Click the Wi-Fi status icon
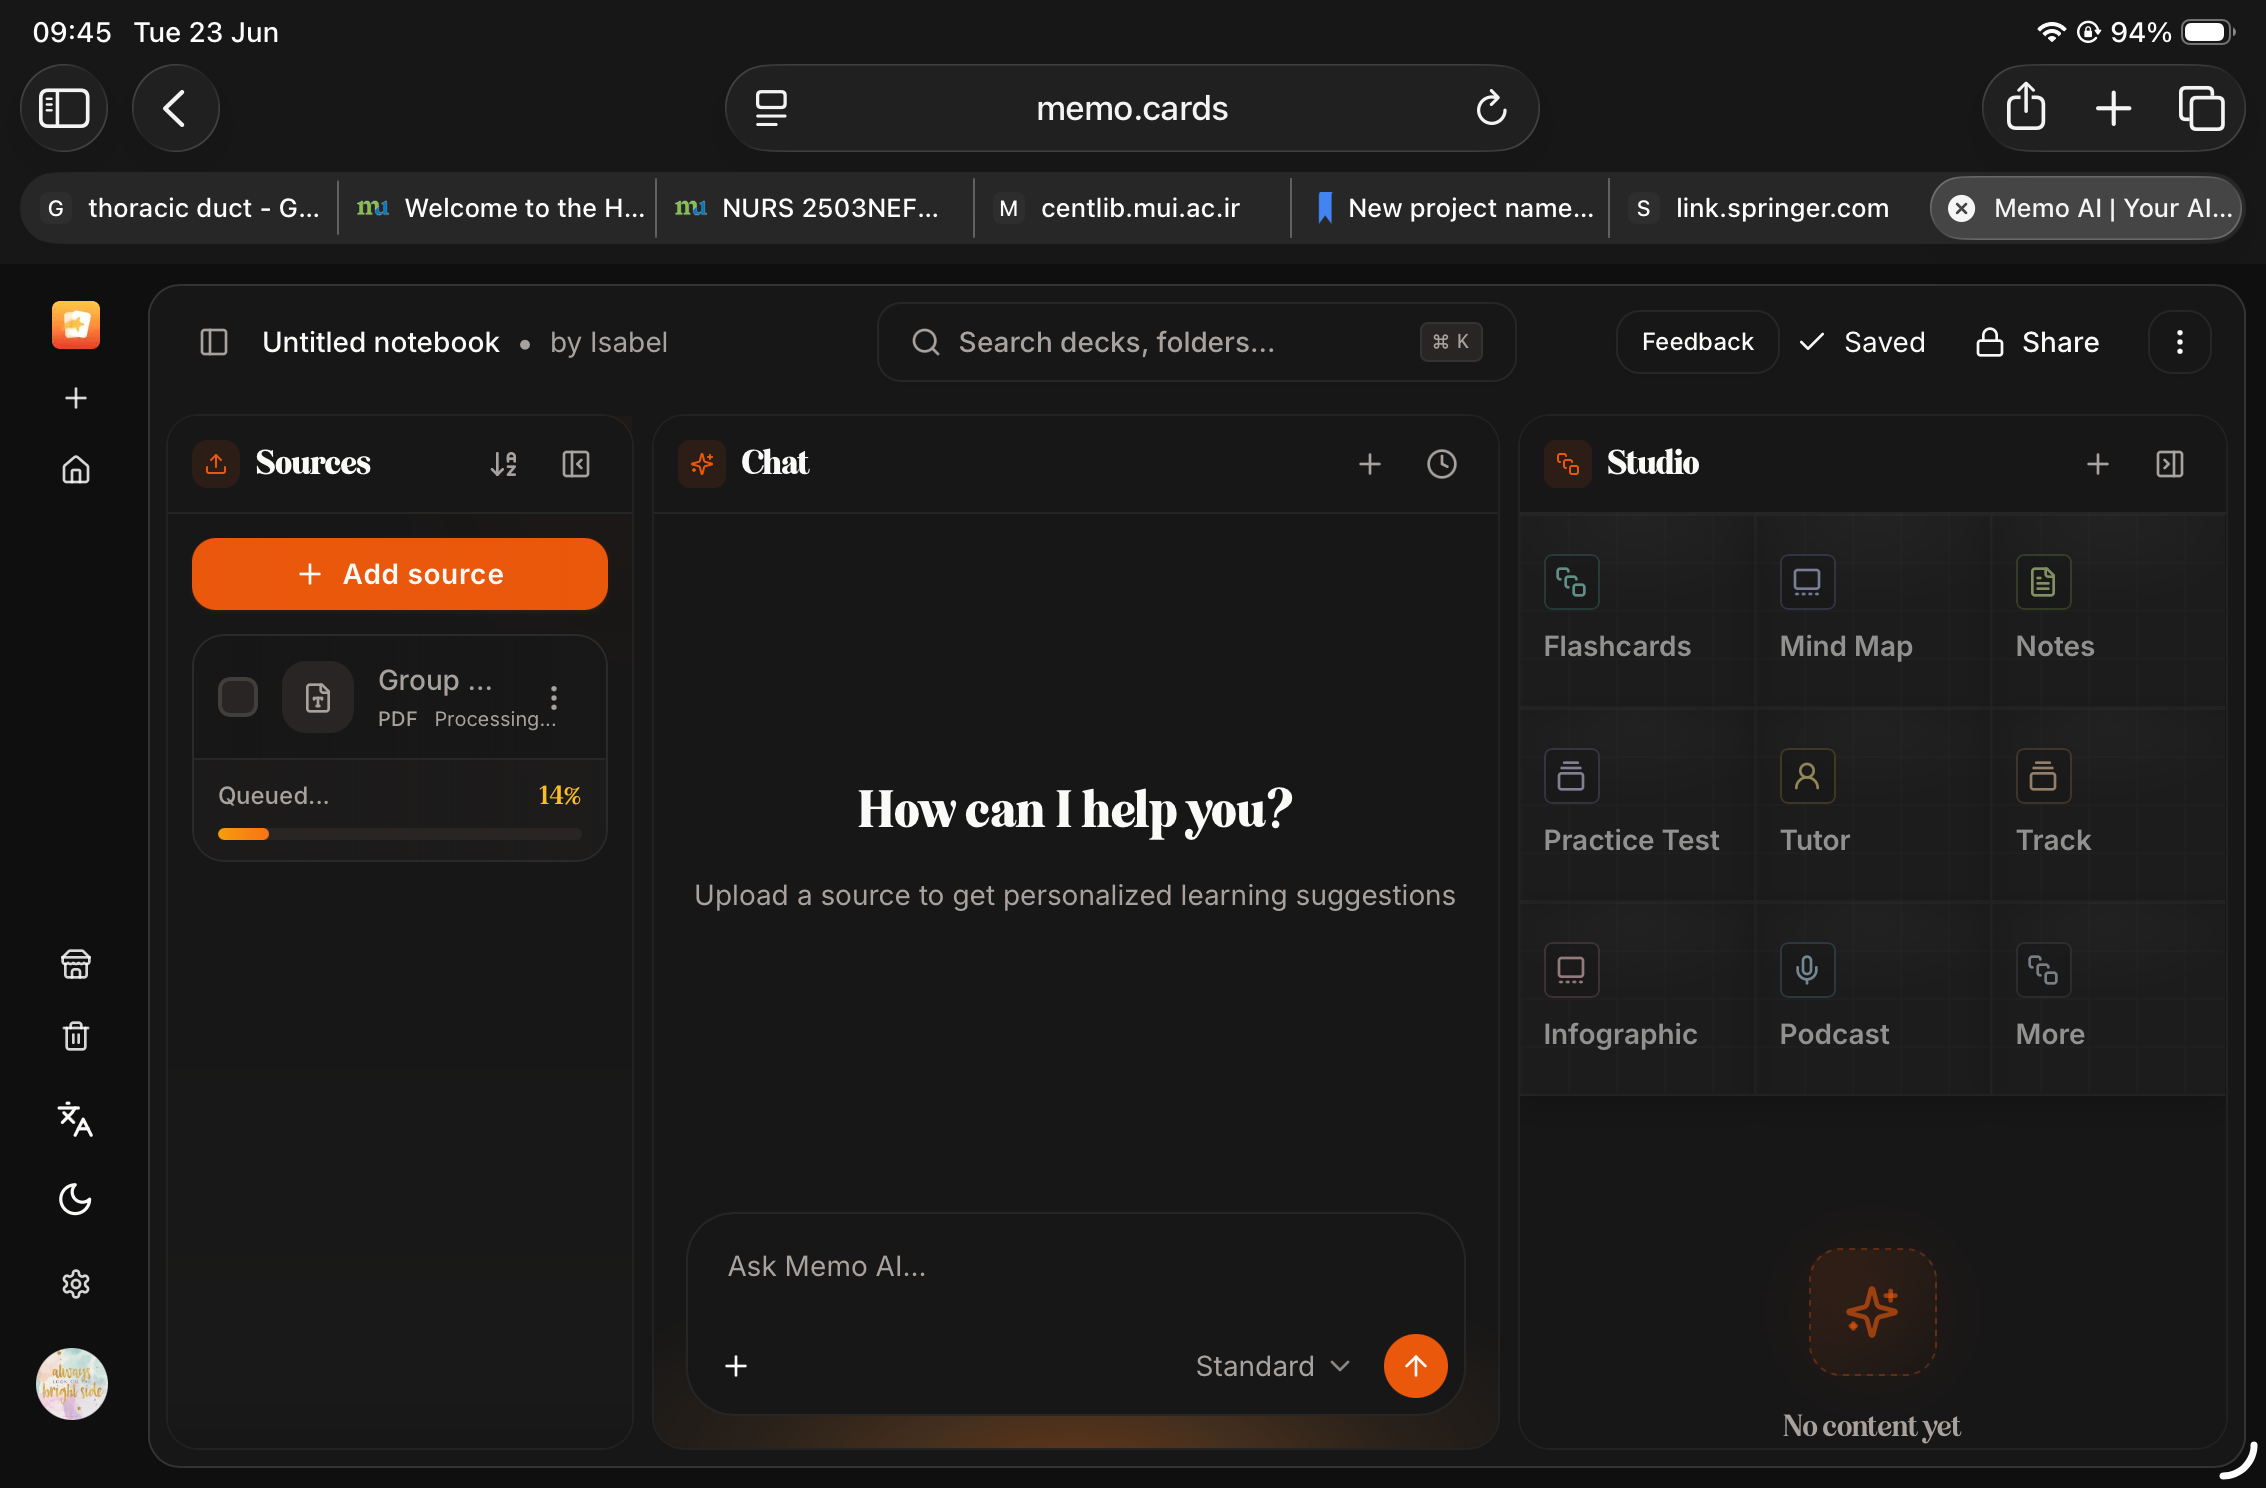The image size is (2266, 1488). tap(2051, 32)
